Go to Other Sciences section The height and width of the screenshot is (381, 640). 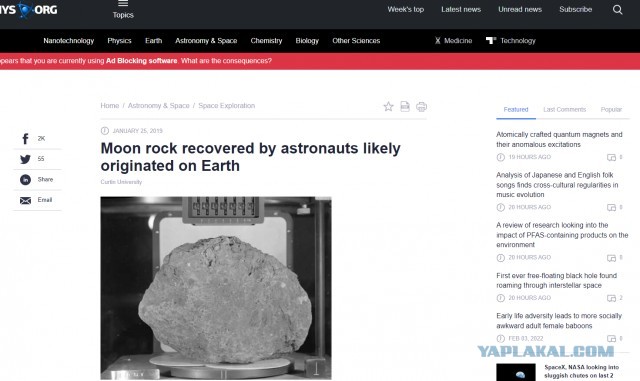tap(356, 40)
